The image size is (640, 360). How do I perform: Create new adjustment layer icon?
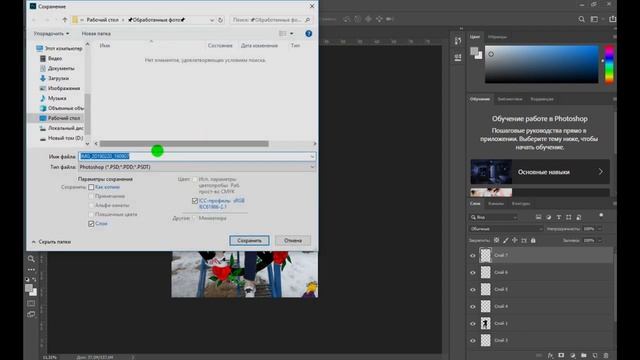point(573,356)
